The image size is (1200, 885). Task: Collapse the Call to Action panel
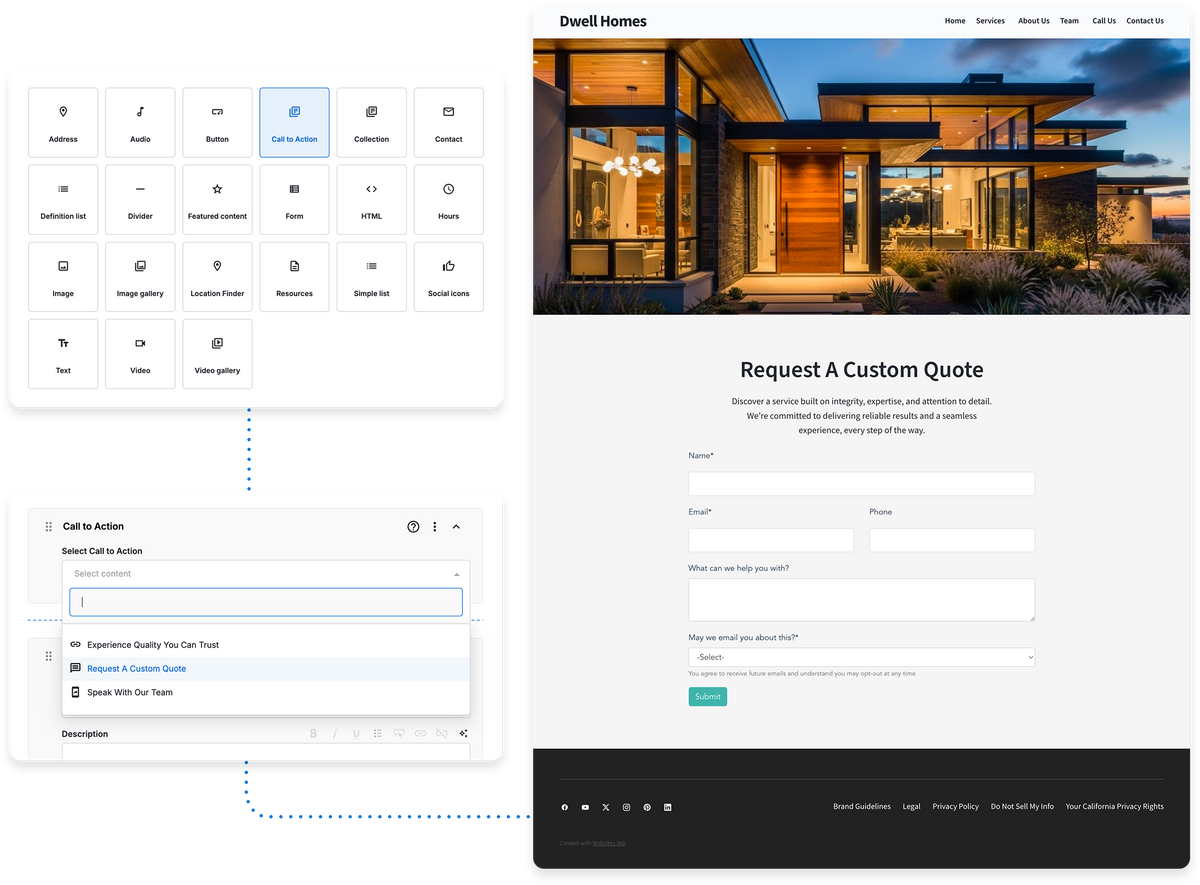pos(457,527)
